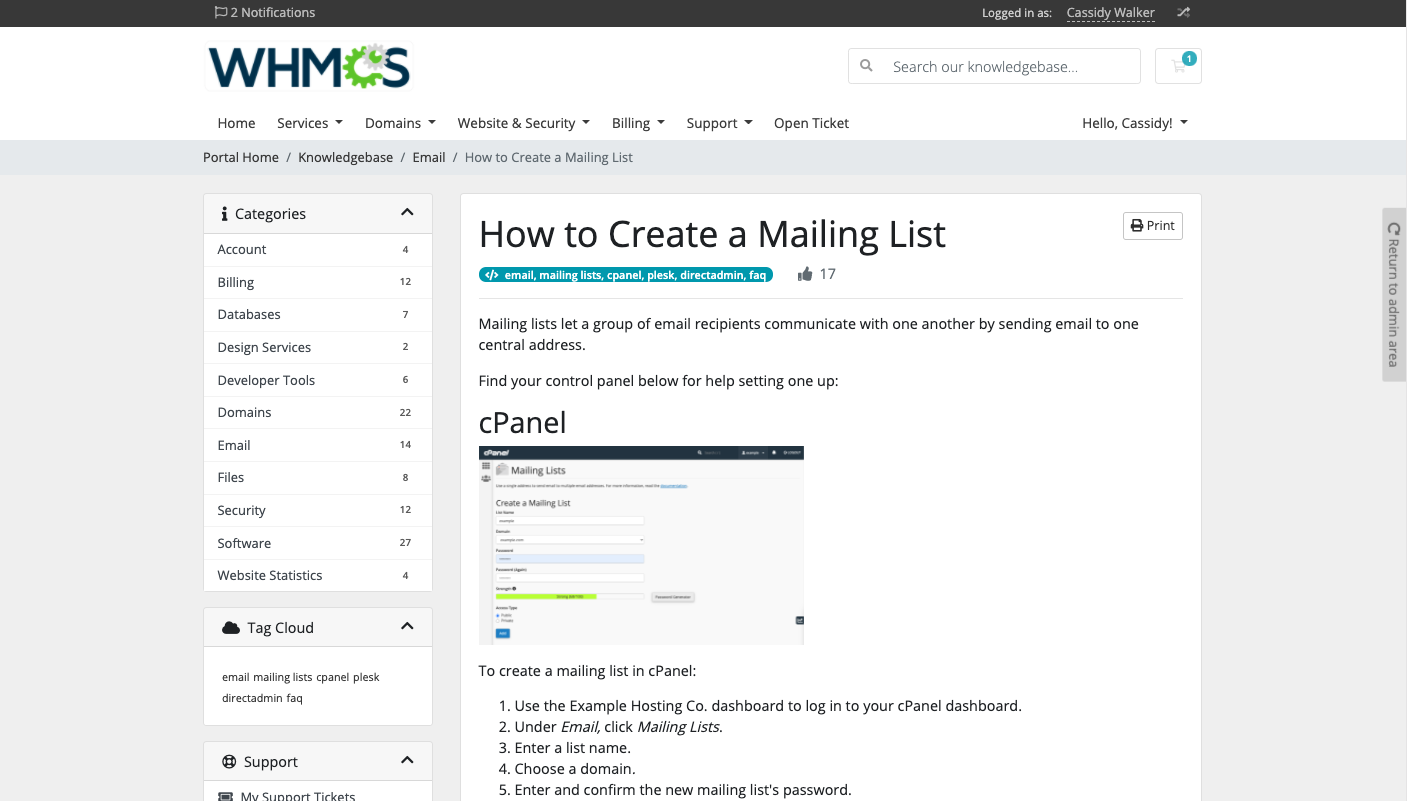
Task: Open the Domains dropdown menu
Action: [x=400, y=123]
